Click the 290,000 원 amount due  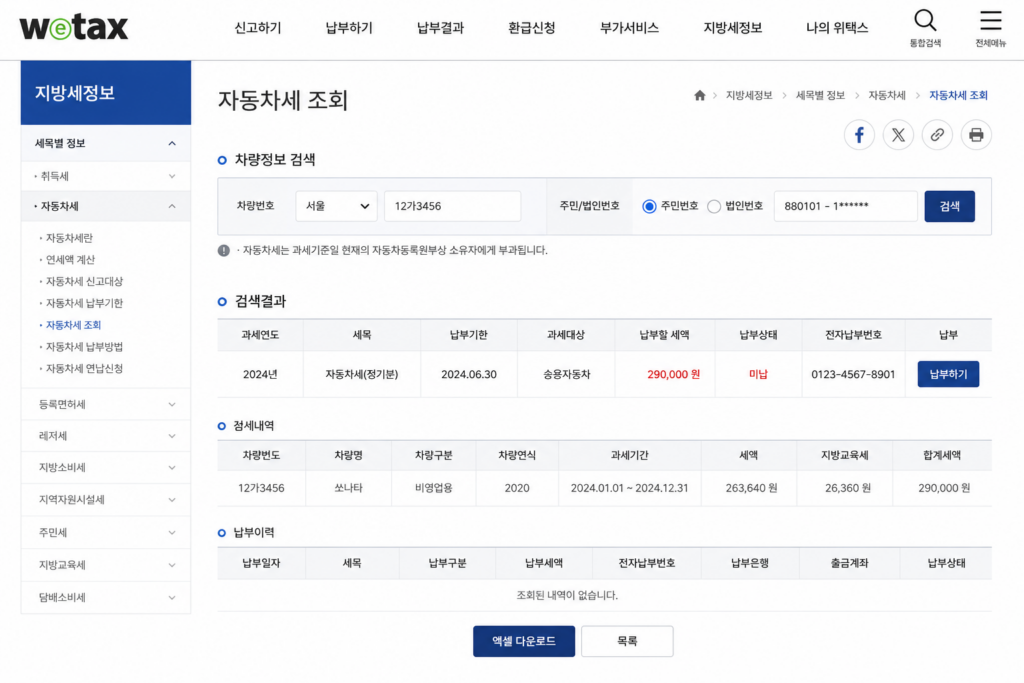[673, 374]
